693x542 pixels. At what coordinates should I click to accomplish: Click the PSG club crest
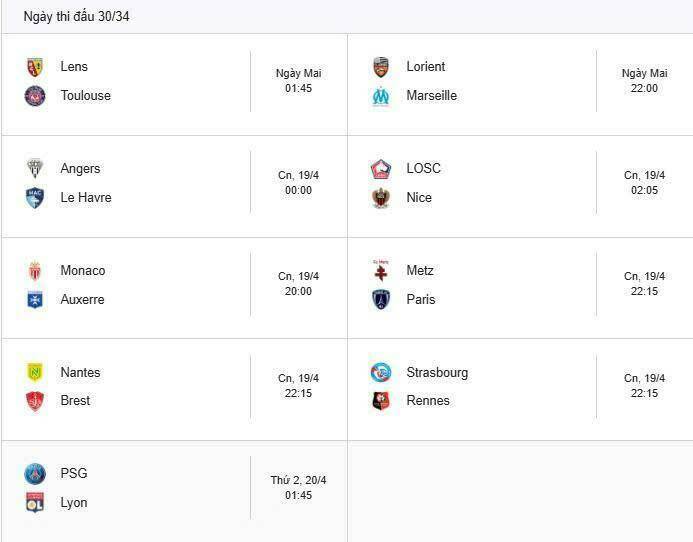pyautogui.click(x=35, y=474)
